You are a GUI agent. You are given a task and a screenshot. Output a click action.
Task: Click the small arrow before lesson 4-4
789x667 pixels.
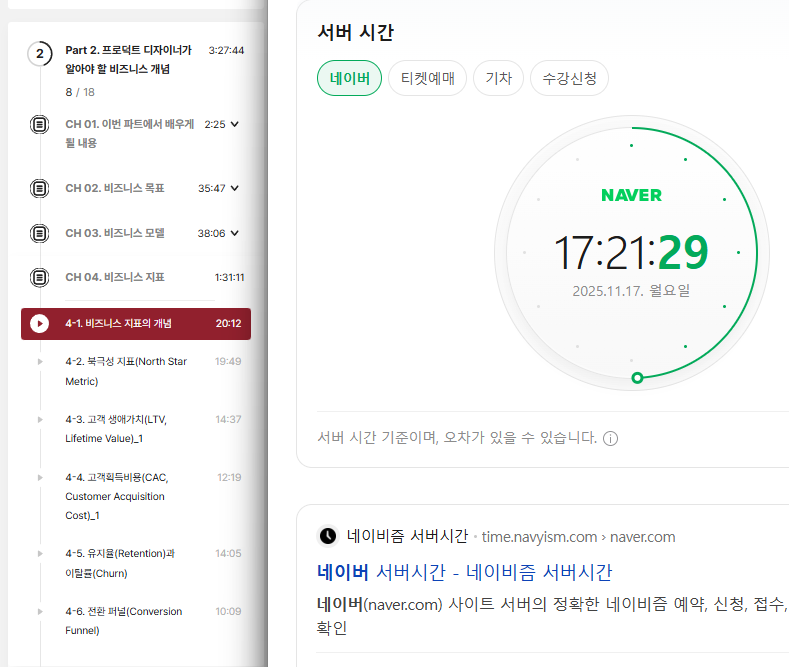40,477
